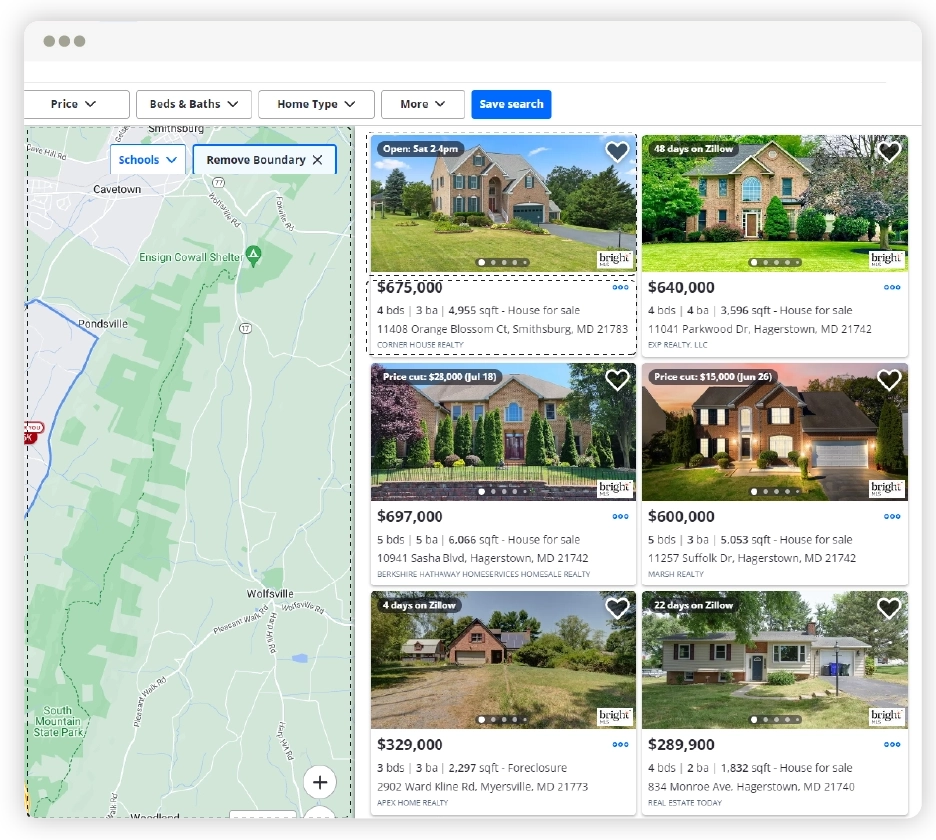Save the $675,000 Orange Blossom Ct home with heart
Image resolution: width=936 pixels, height=840 pixels.
pyautogui.click(x=617, y=151)
